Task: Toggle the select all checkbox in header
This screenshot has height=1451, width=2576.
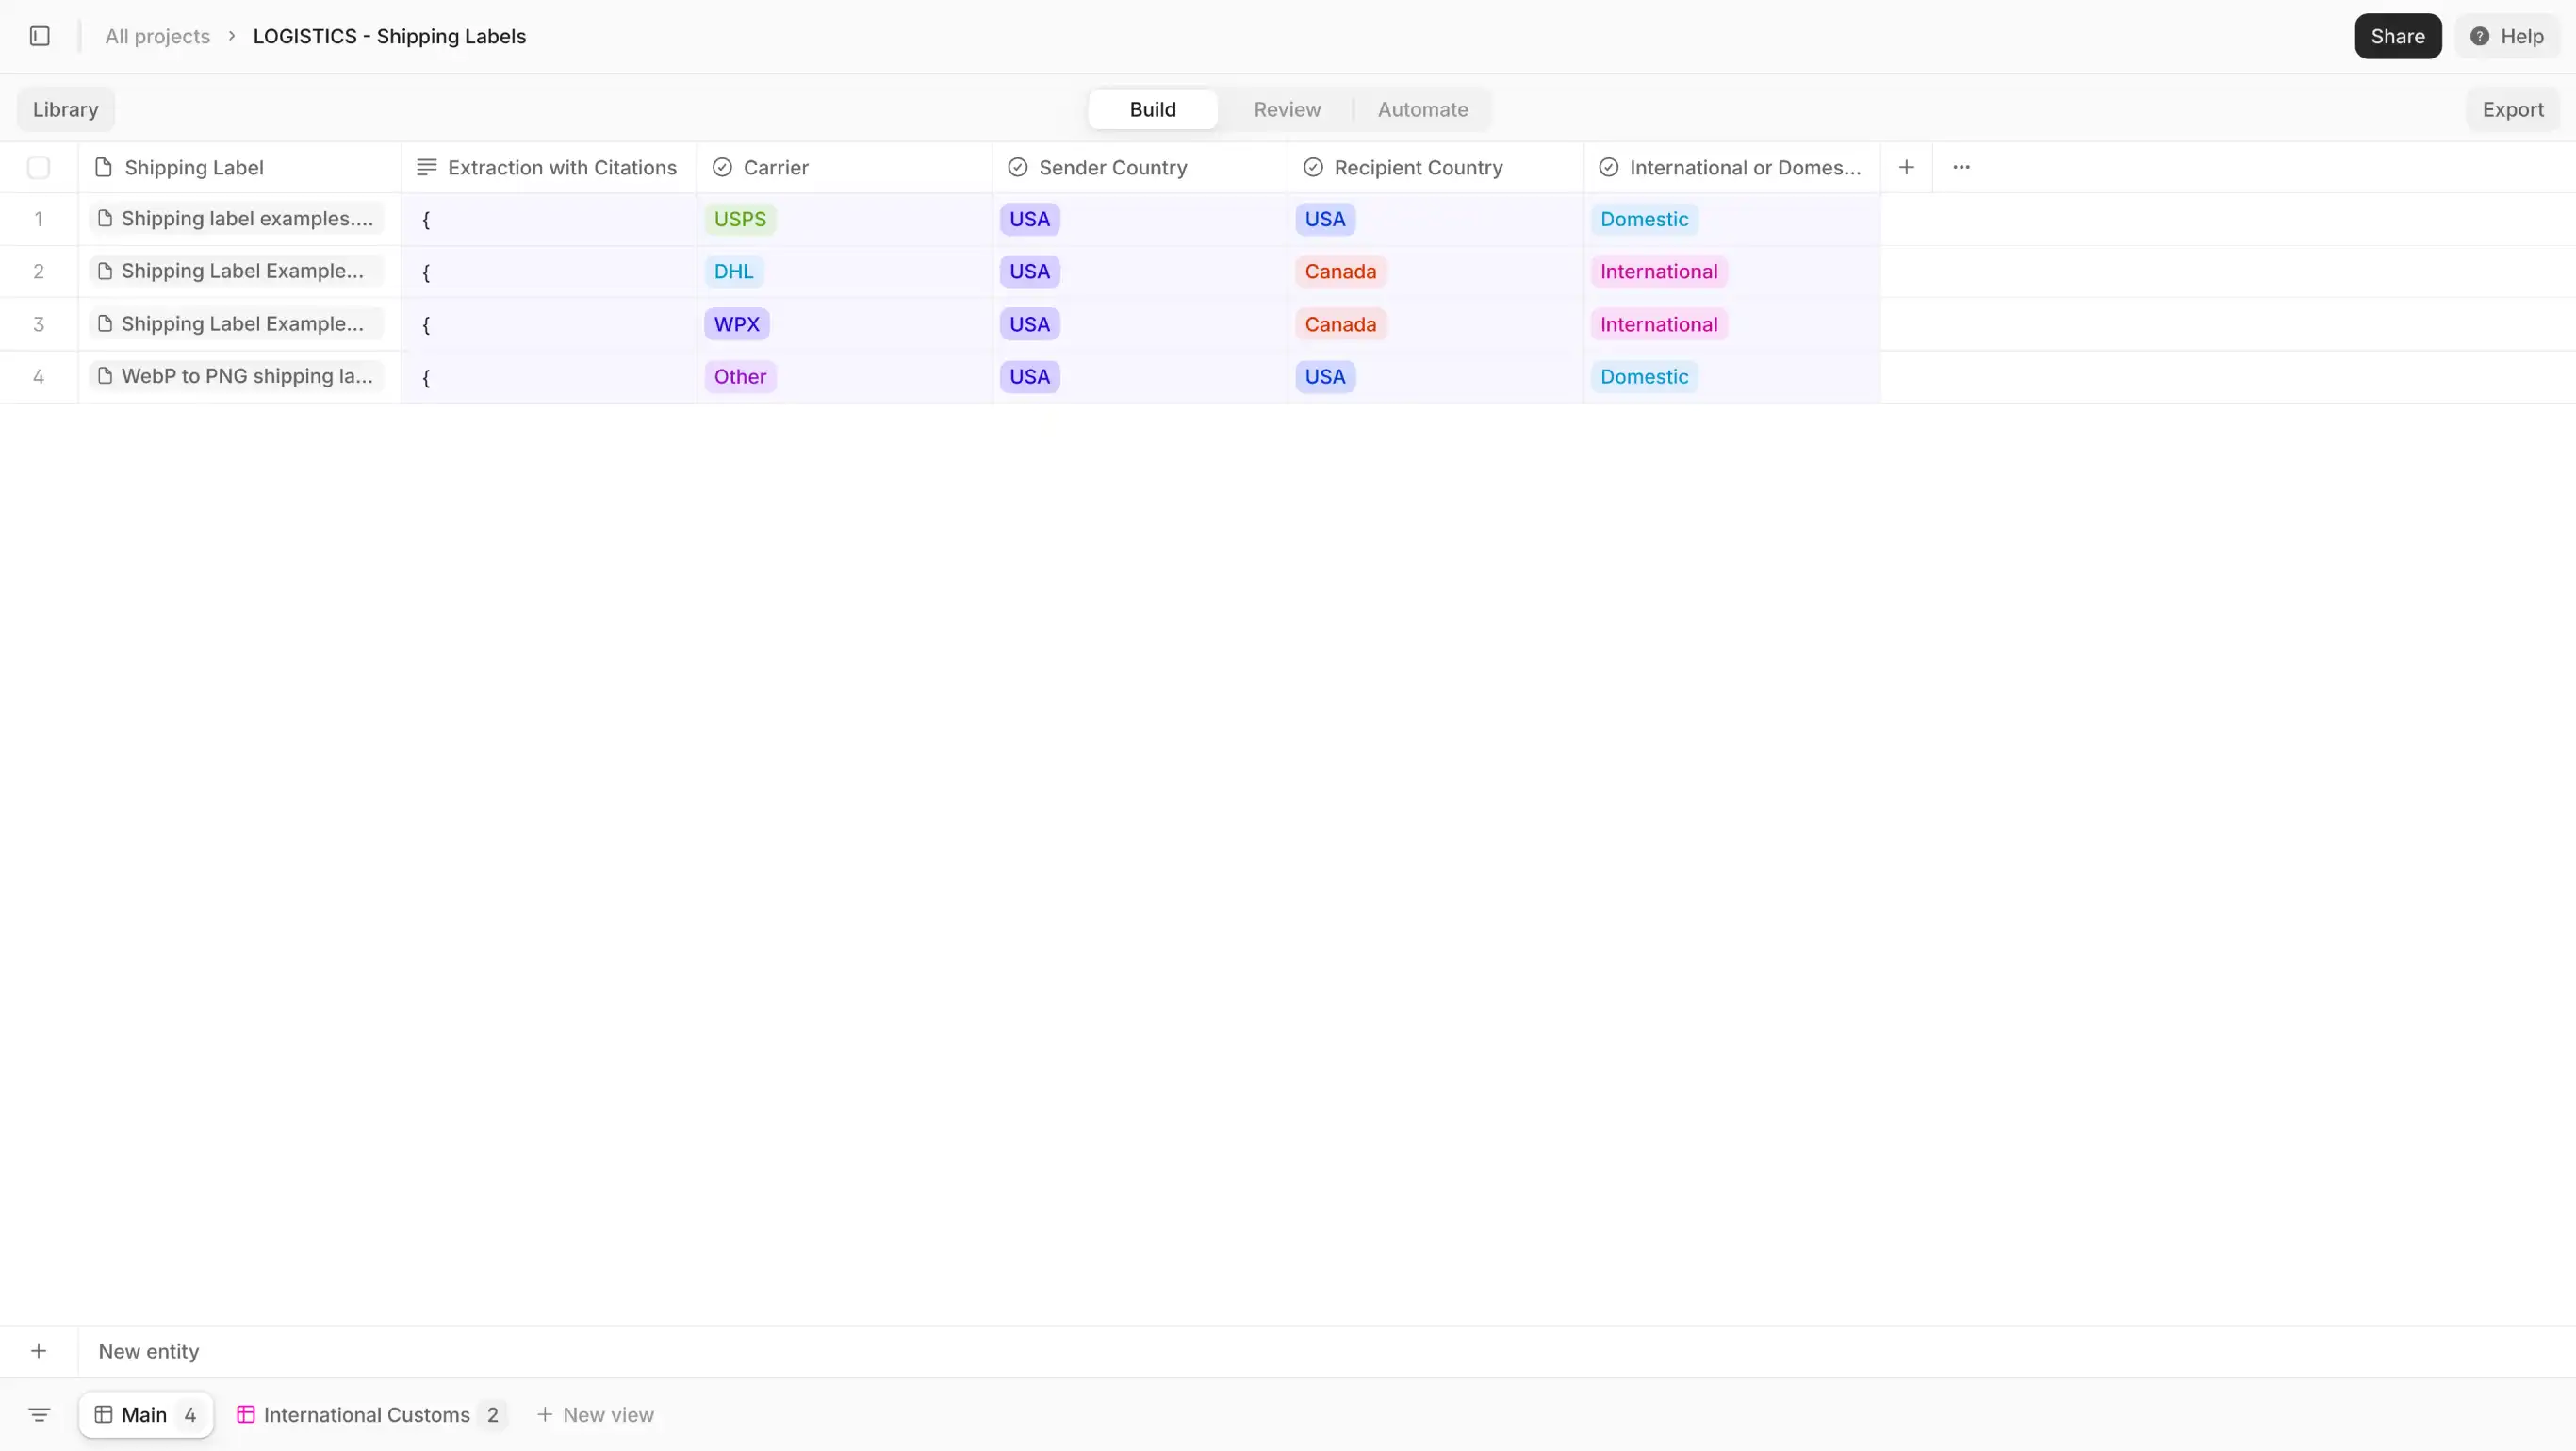Action: pos(39,166)
